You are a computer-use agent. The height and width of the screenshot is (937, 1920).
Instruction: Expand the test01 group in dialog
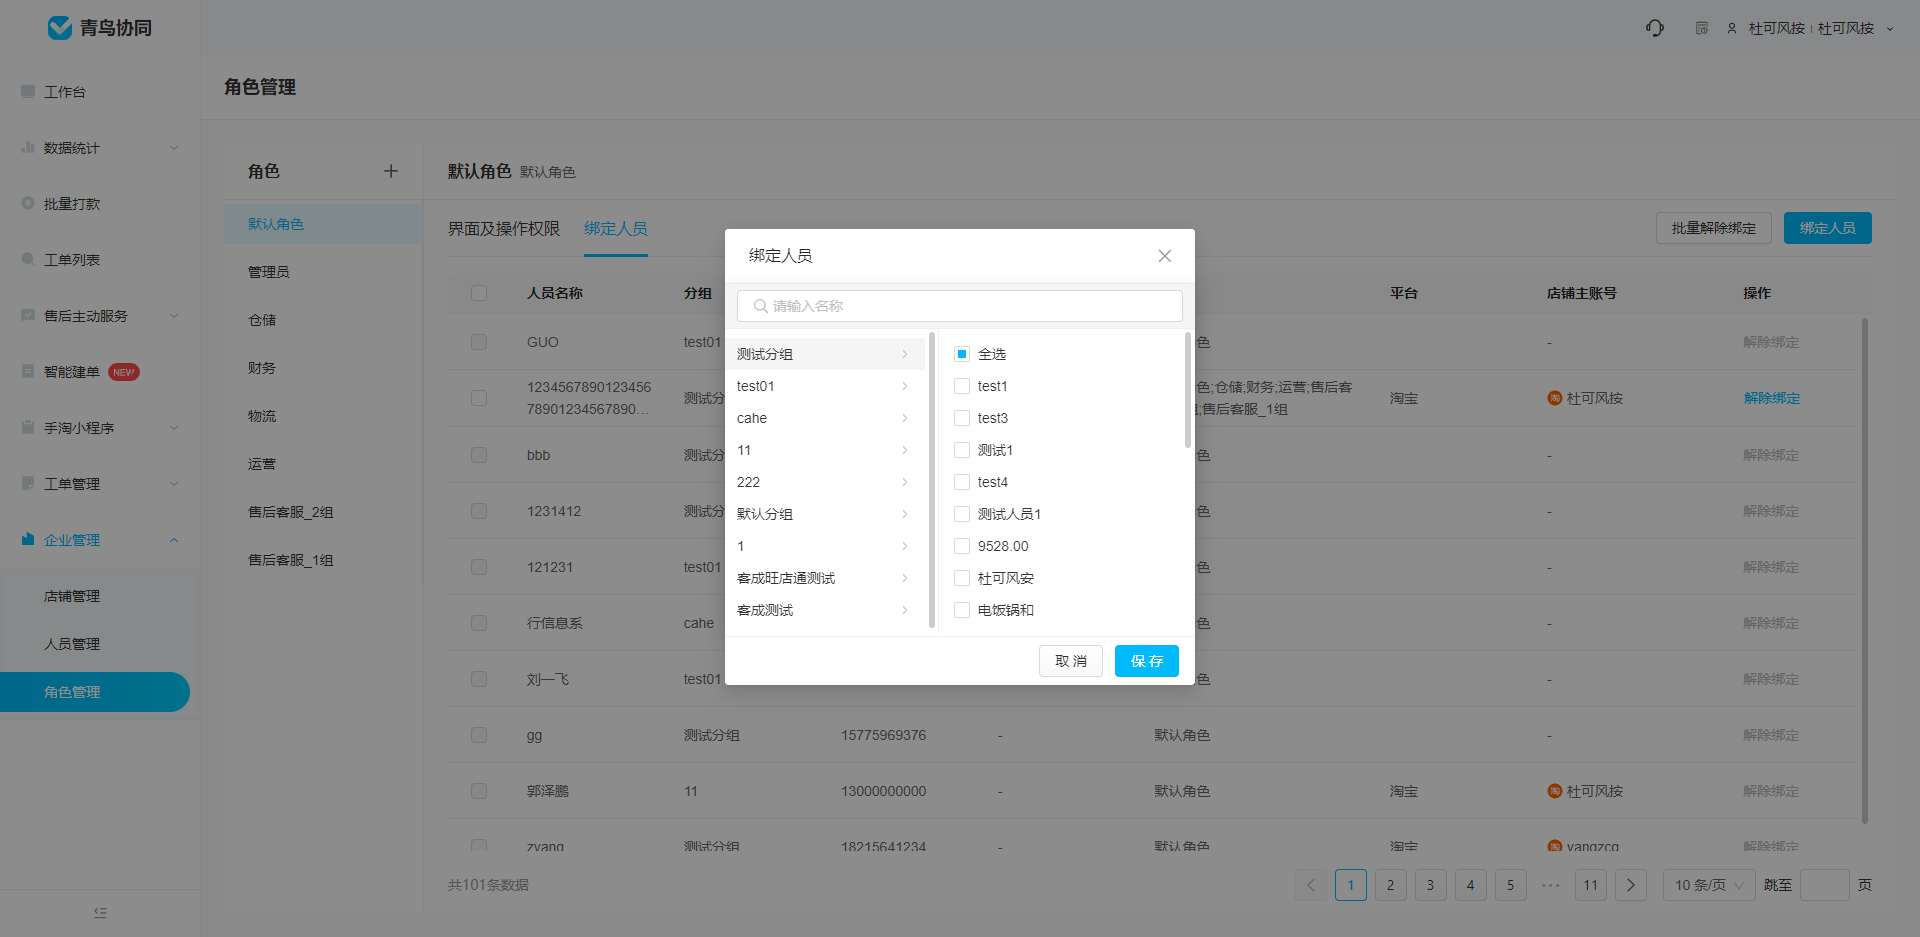click(x=825, y=386)
